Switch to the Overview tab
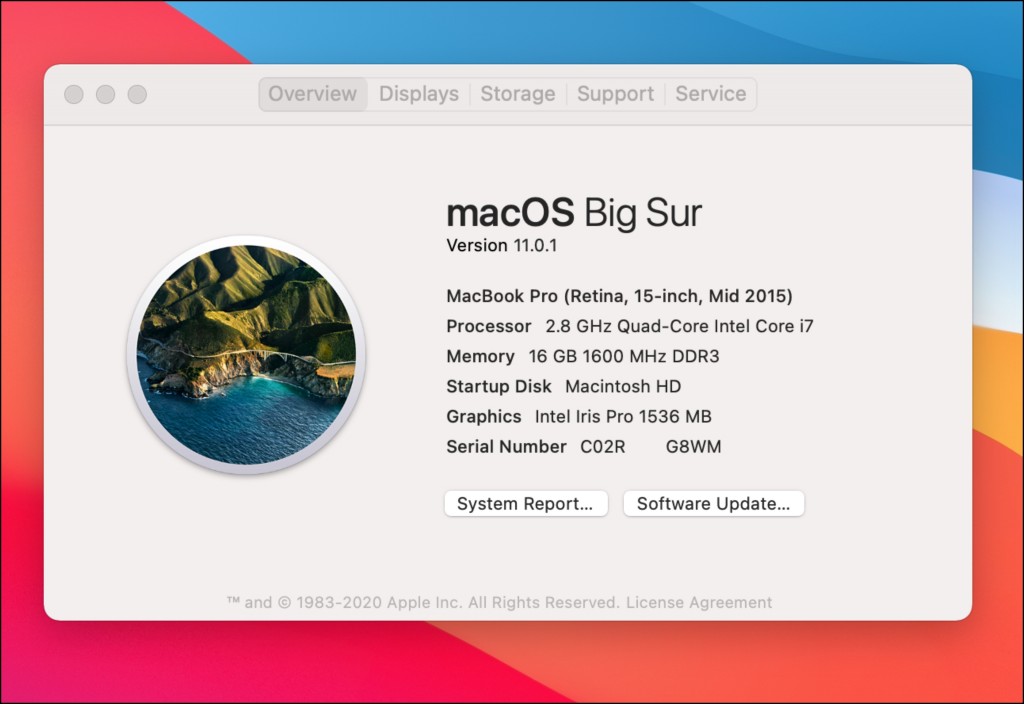Image resolution: width=1024 pixels, height=704 pixels. point(313,94)
